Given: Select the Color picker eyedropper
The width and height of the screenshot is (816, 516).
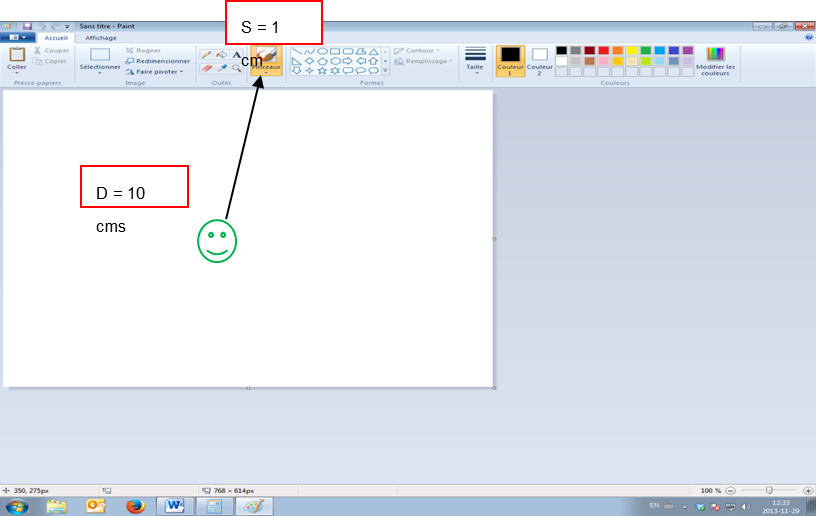Looking at the screenshot, I should click(221, 68).
